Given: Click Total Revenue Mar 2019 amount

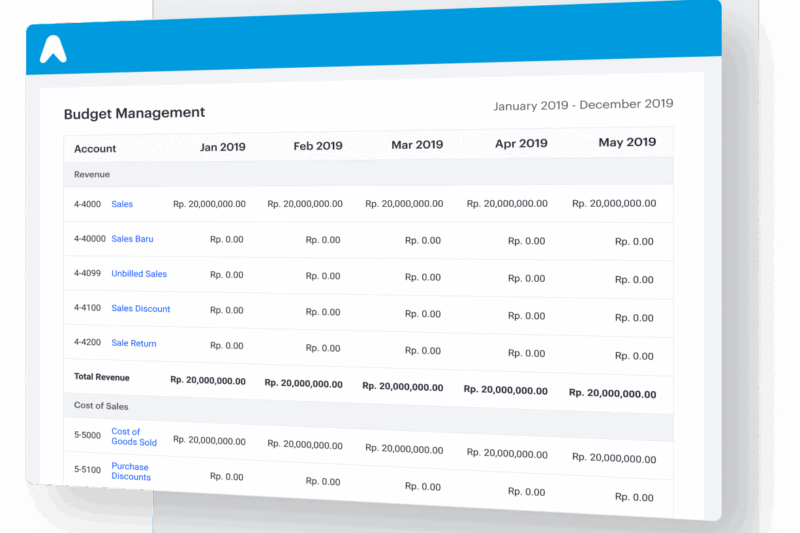Looking at the screenshot, I should click(403, 387).
